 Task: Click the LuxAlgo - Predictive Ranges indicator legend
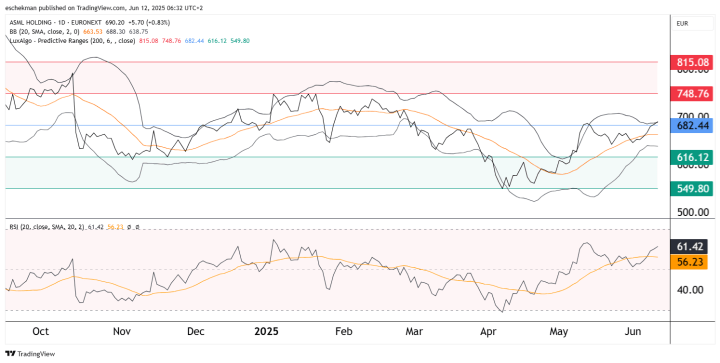coord(72,40)
